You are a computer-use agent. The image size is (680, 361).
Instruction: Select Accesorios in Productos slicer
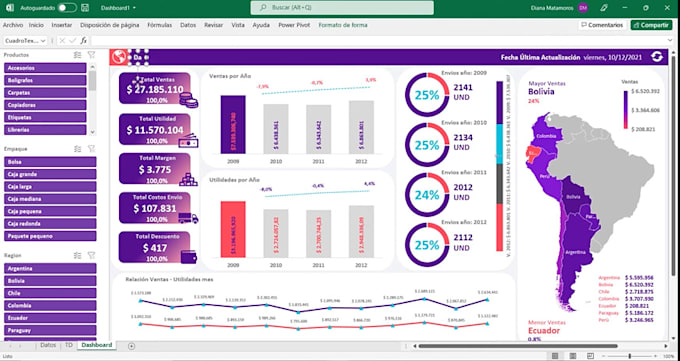pyautogui.click(x=45, y=68)
